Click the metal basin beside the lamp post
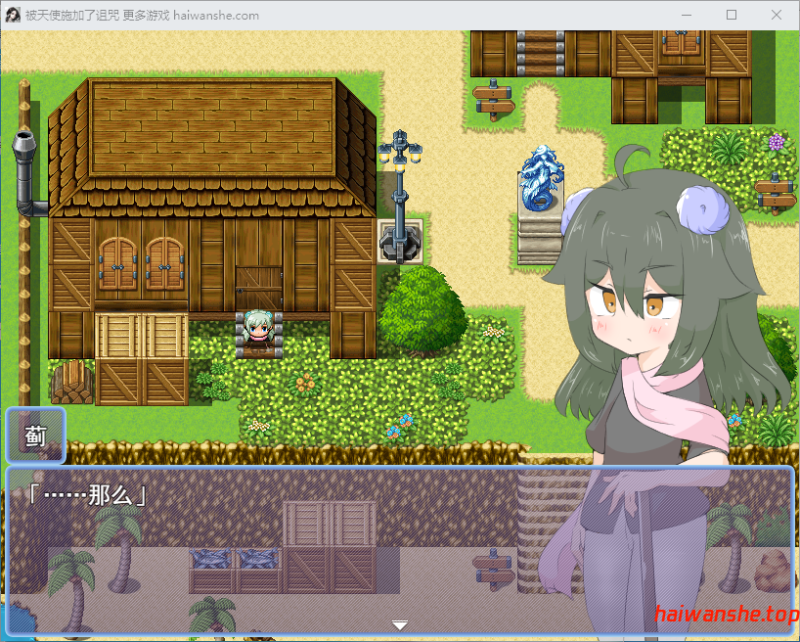The height and width of the screenshot is (642, 800). tap(399, 240)
